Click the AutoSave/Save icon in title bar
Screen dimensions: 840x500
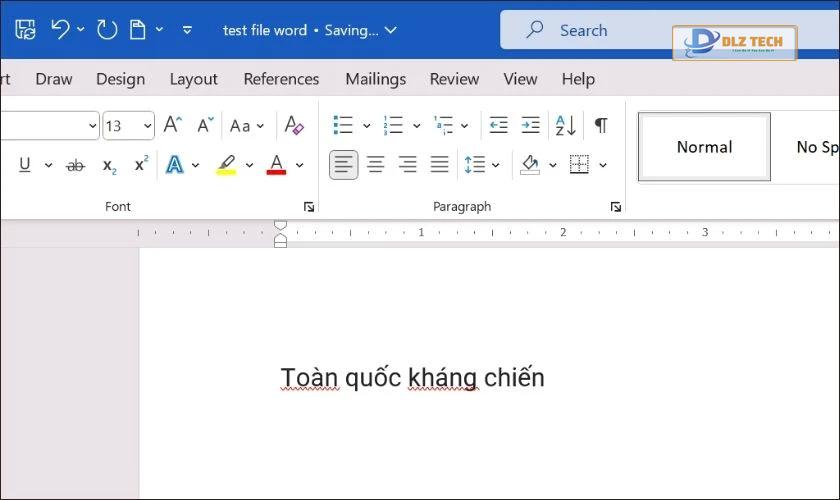pyautogui.click(x=25, y=29)
